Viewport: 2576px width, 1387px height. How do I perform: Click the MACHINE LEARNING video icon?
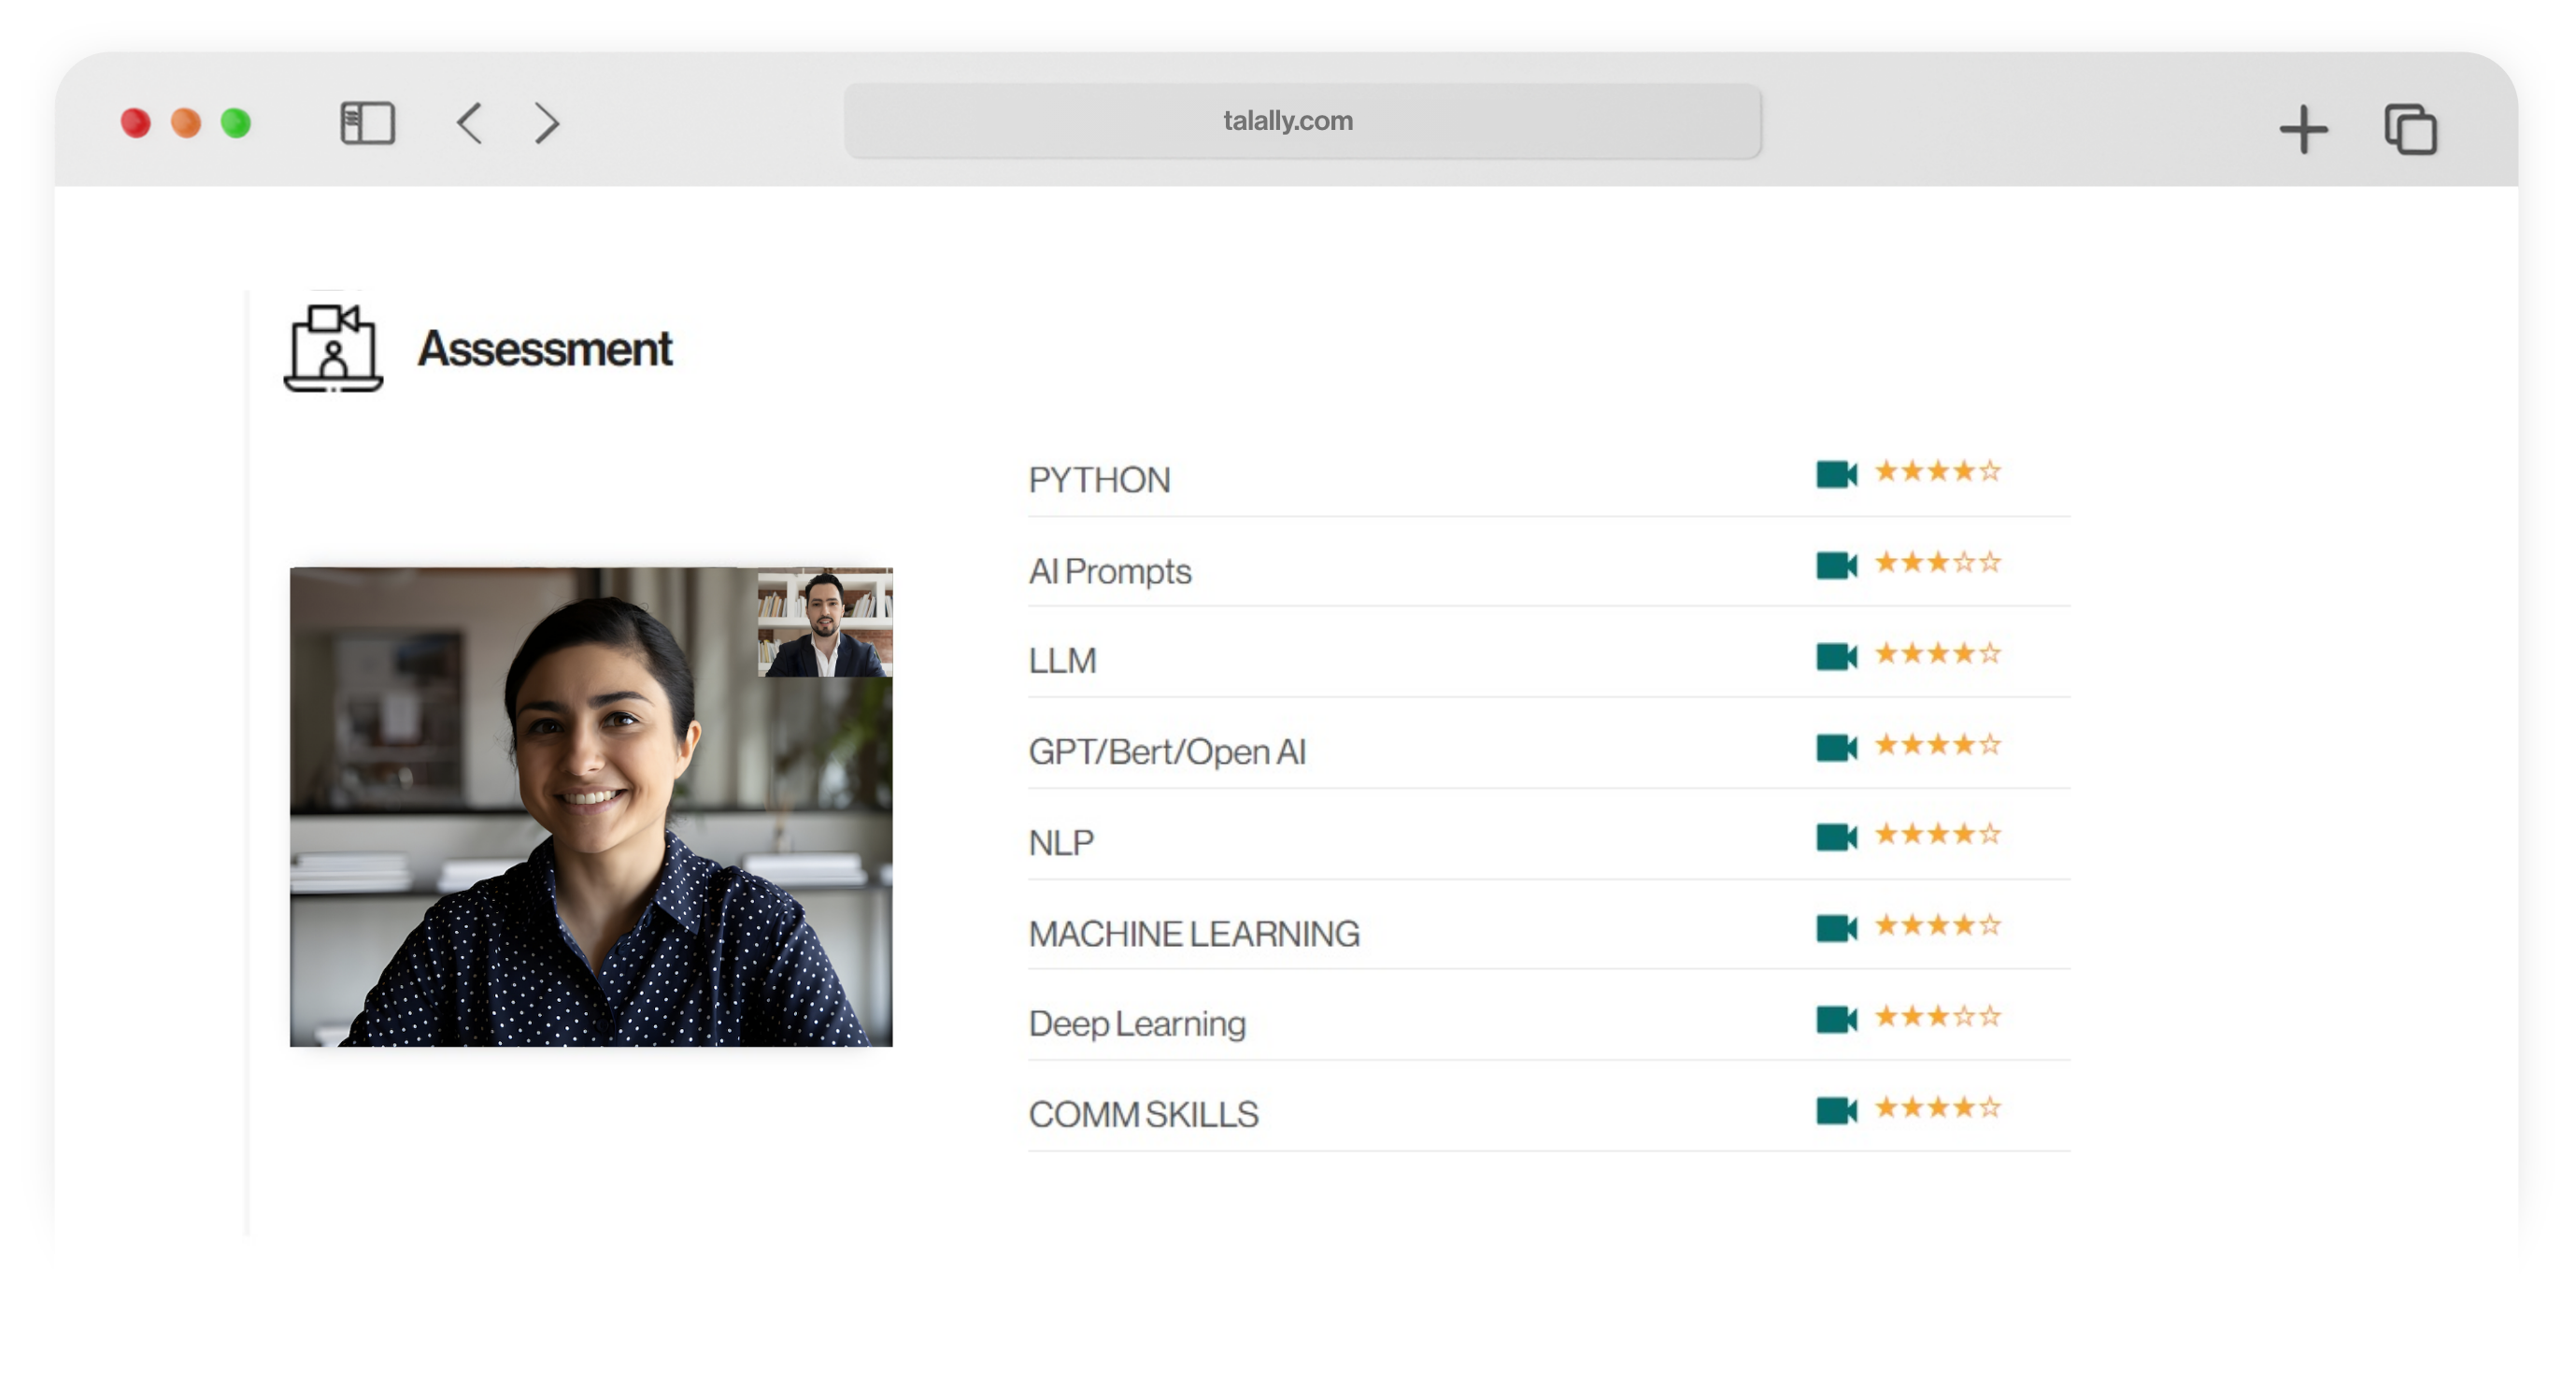coord(1835,928)
